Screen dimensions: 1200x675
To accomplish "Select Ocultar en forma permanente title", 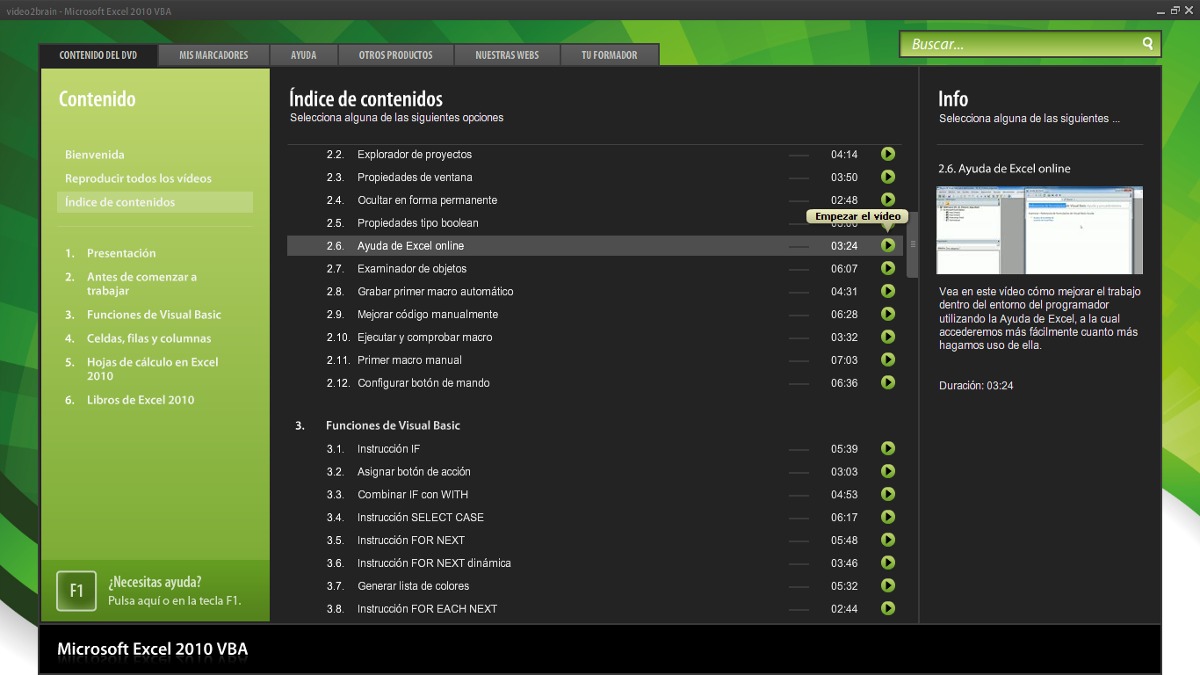I will coord(427,200).
